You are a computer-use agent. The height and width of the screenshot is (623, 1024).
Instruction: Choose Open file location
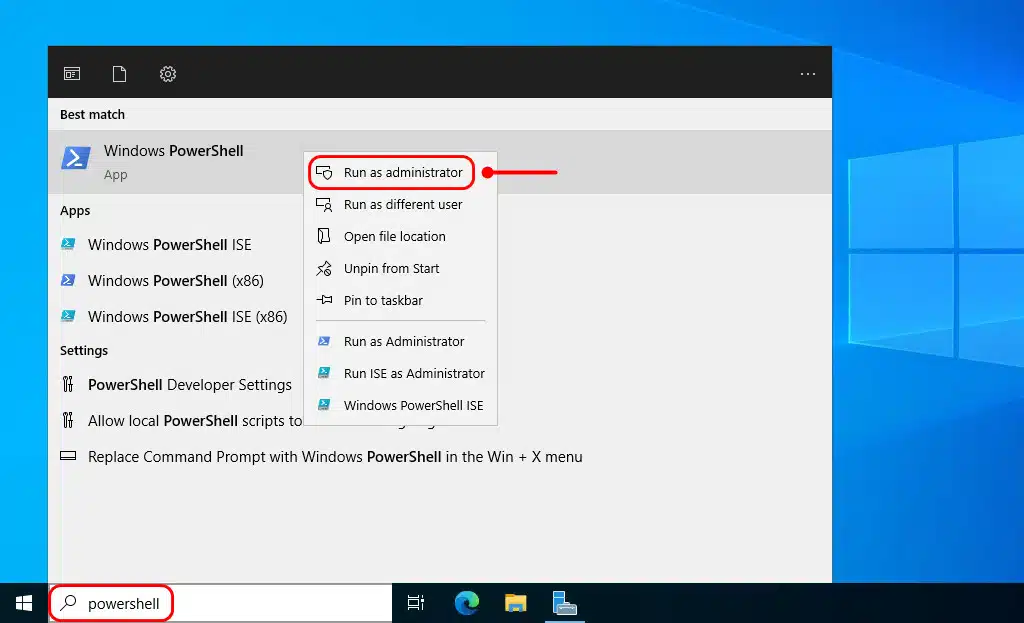(x=390, y=236)
